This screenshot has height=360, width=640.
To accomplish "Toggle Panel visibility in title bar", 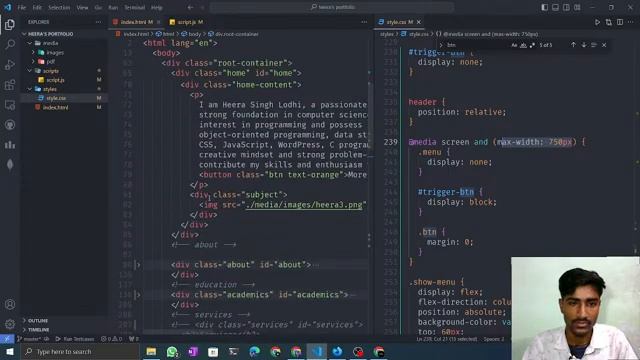I will [x=556, y=7].
